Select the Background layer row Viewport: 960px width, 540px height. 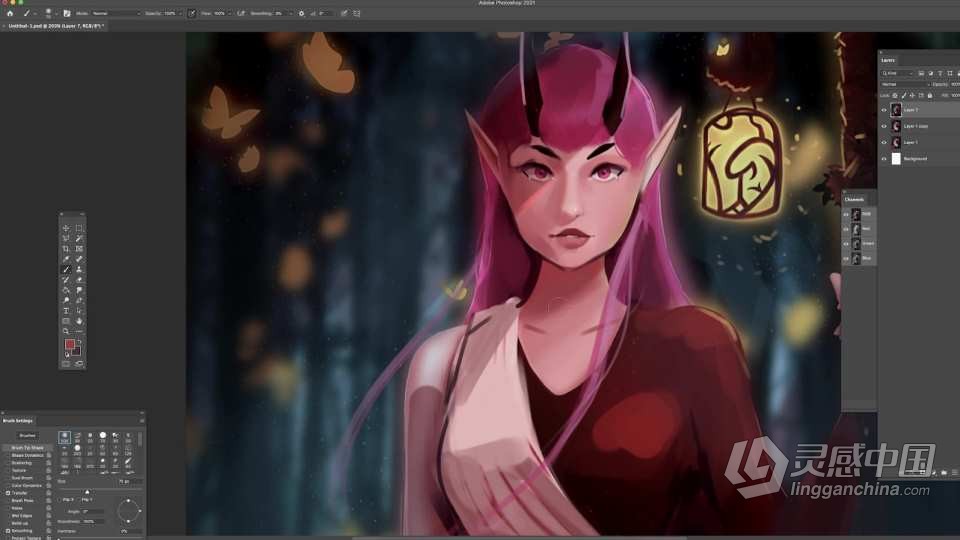(x=919, y=159)
